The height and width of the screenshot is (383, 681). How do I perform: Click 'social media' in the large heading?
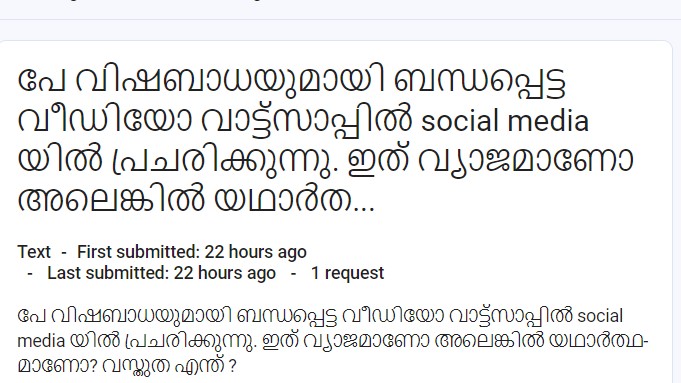pyautogui.click(x=505, y=121)
